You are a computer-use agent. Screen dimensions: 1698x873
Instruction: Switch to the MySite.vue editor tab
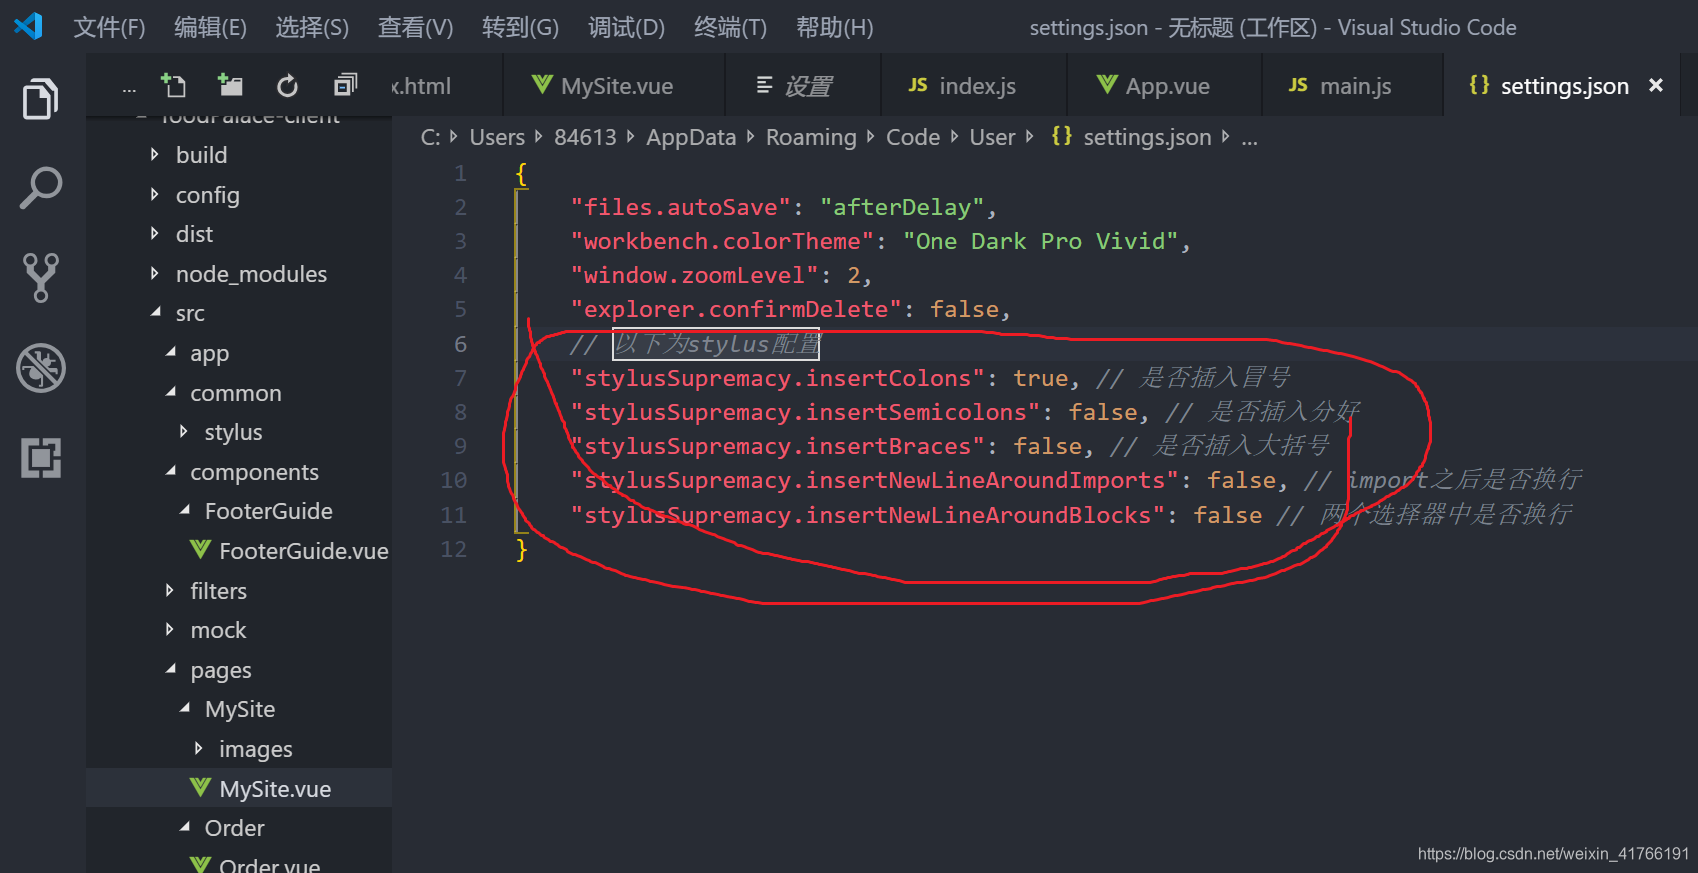614,86
